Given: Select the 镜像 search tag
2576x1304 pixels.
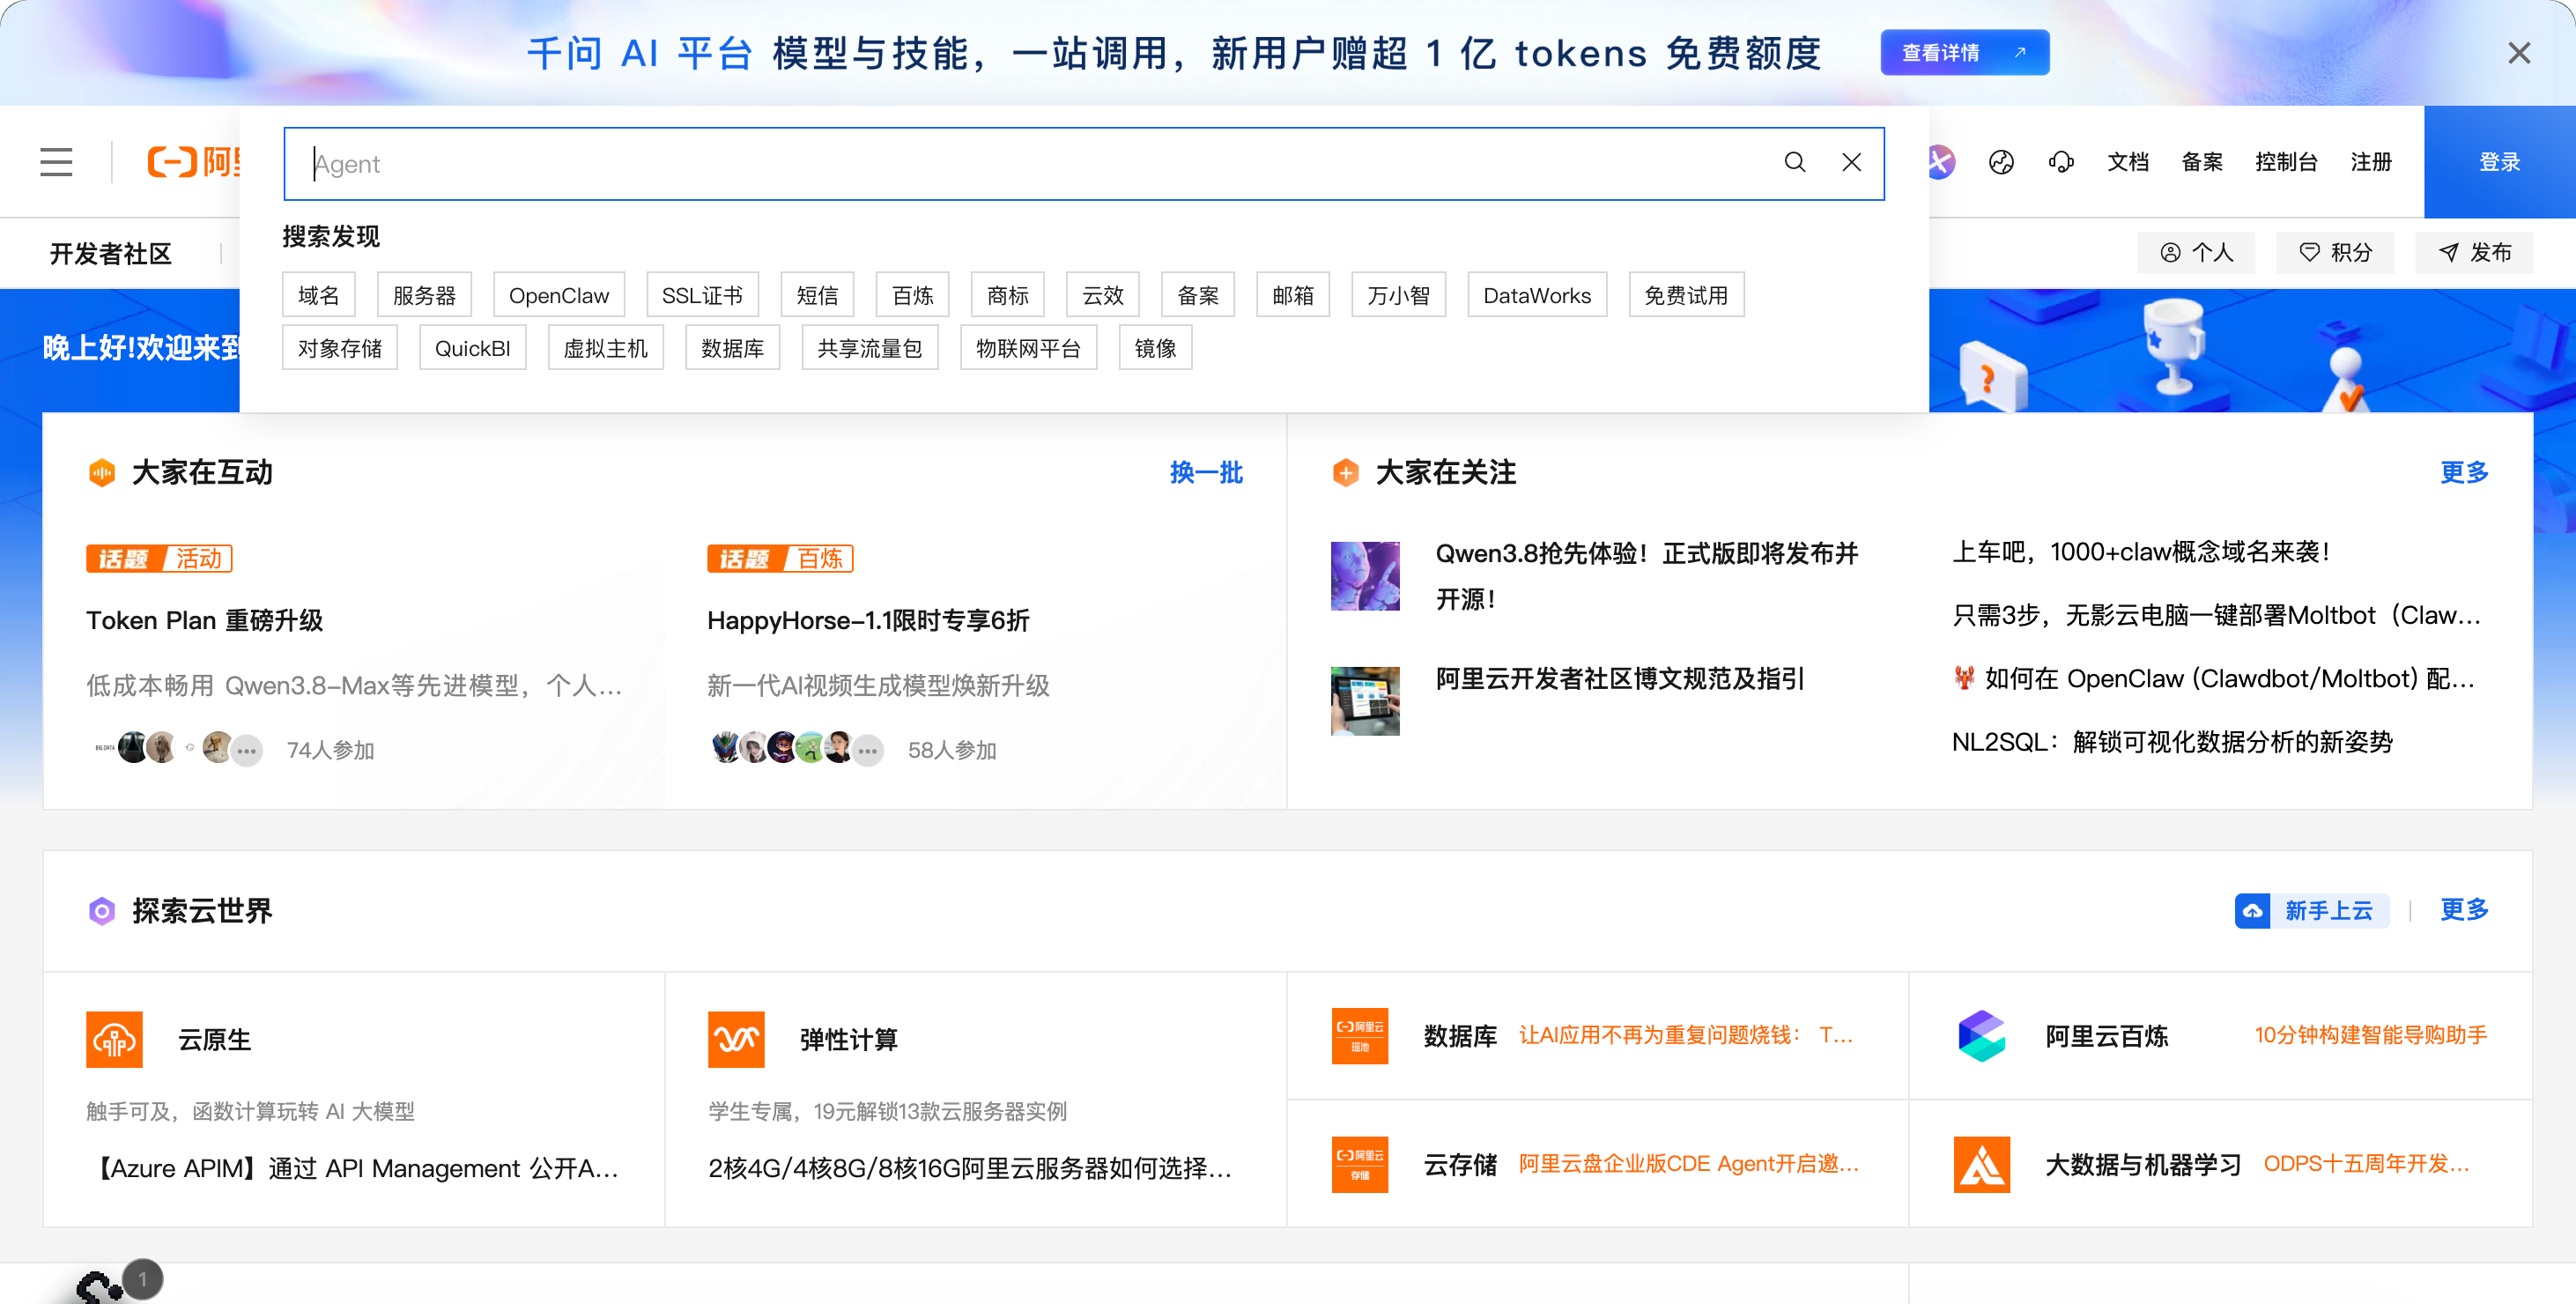Looking at the screenshot, I should click(1156, 348).
